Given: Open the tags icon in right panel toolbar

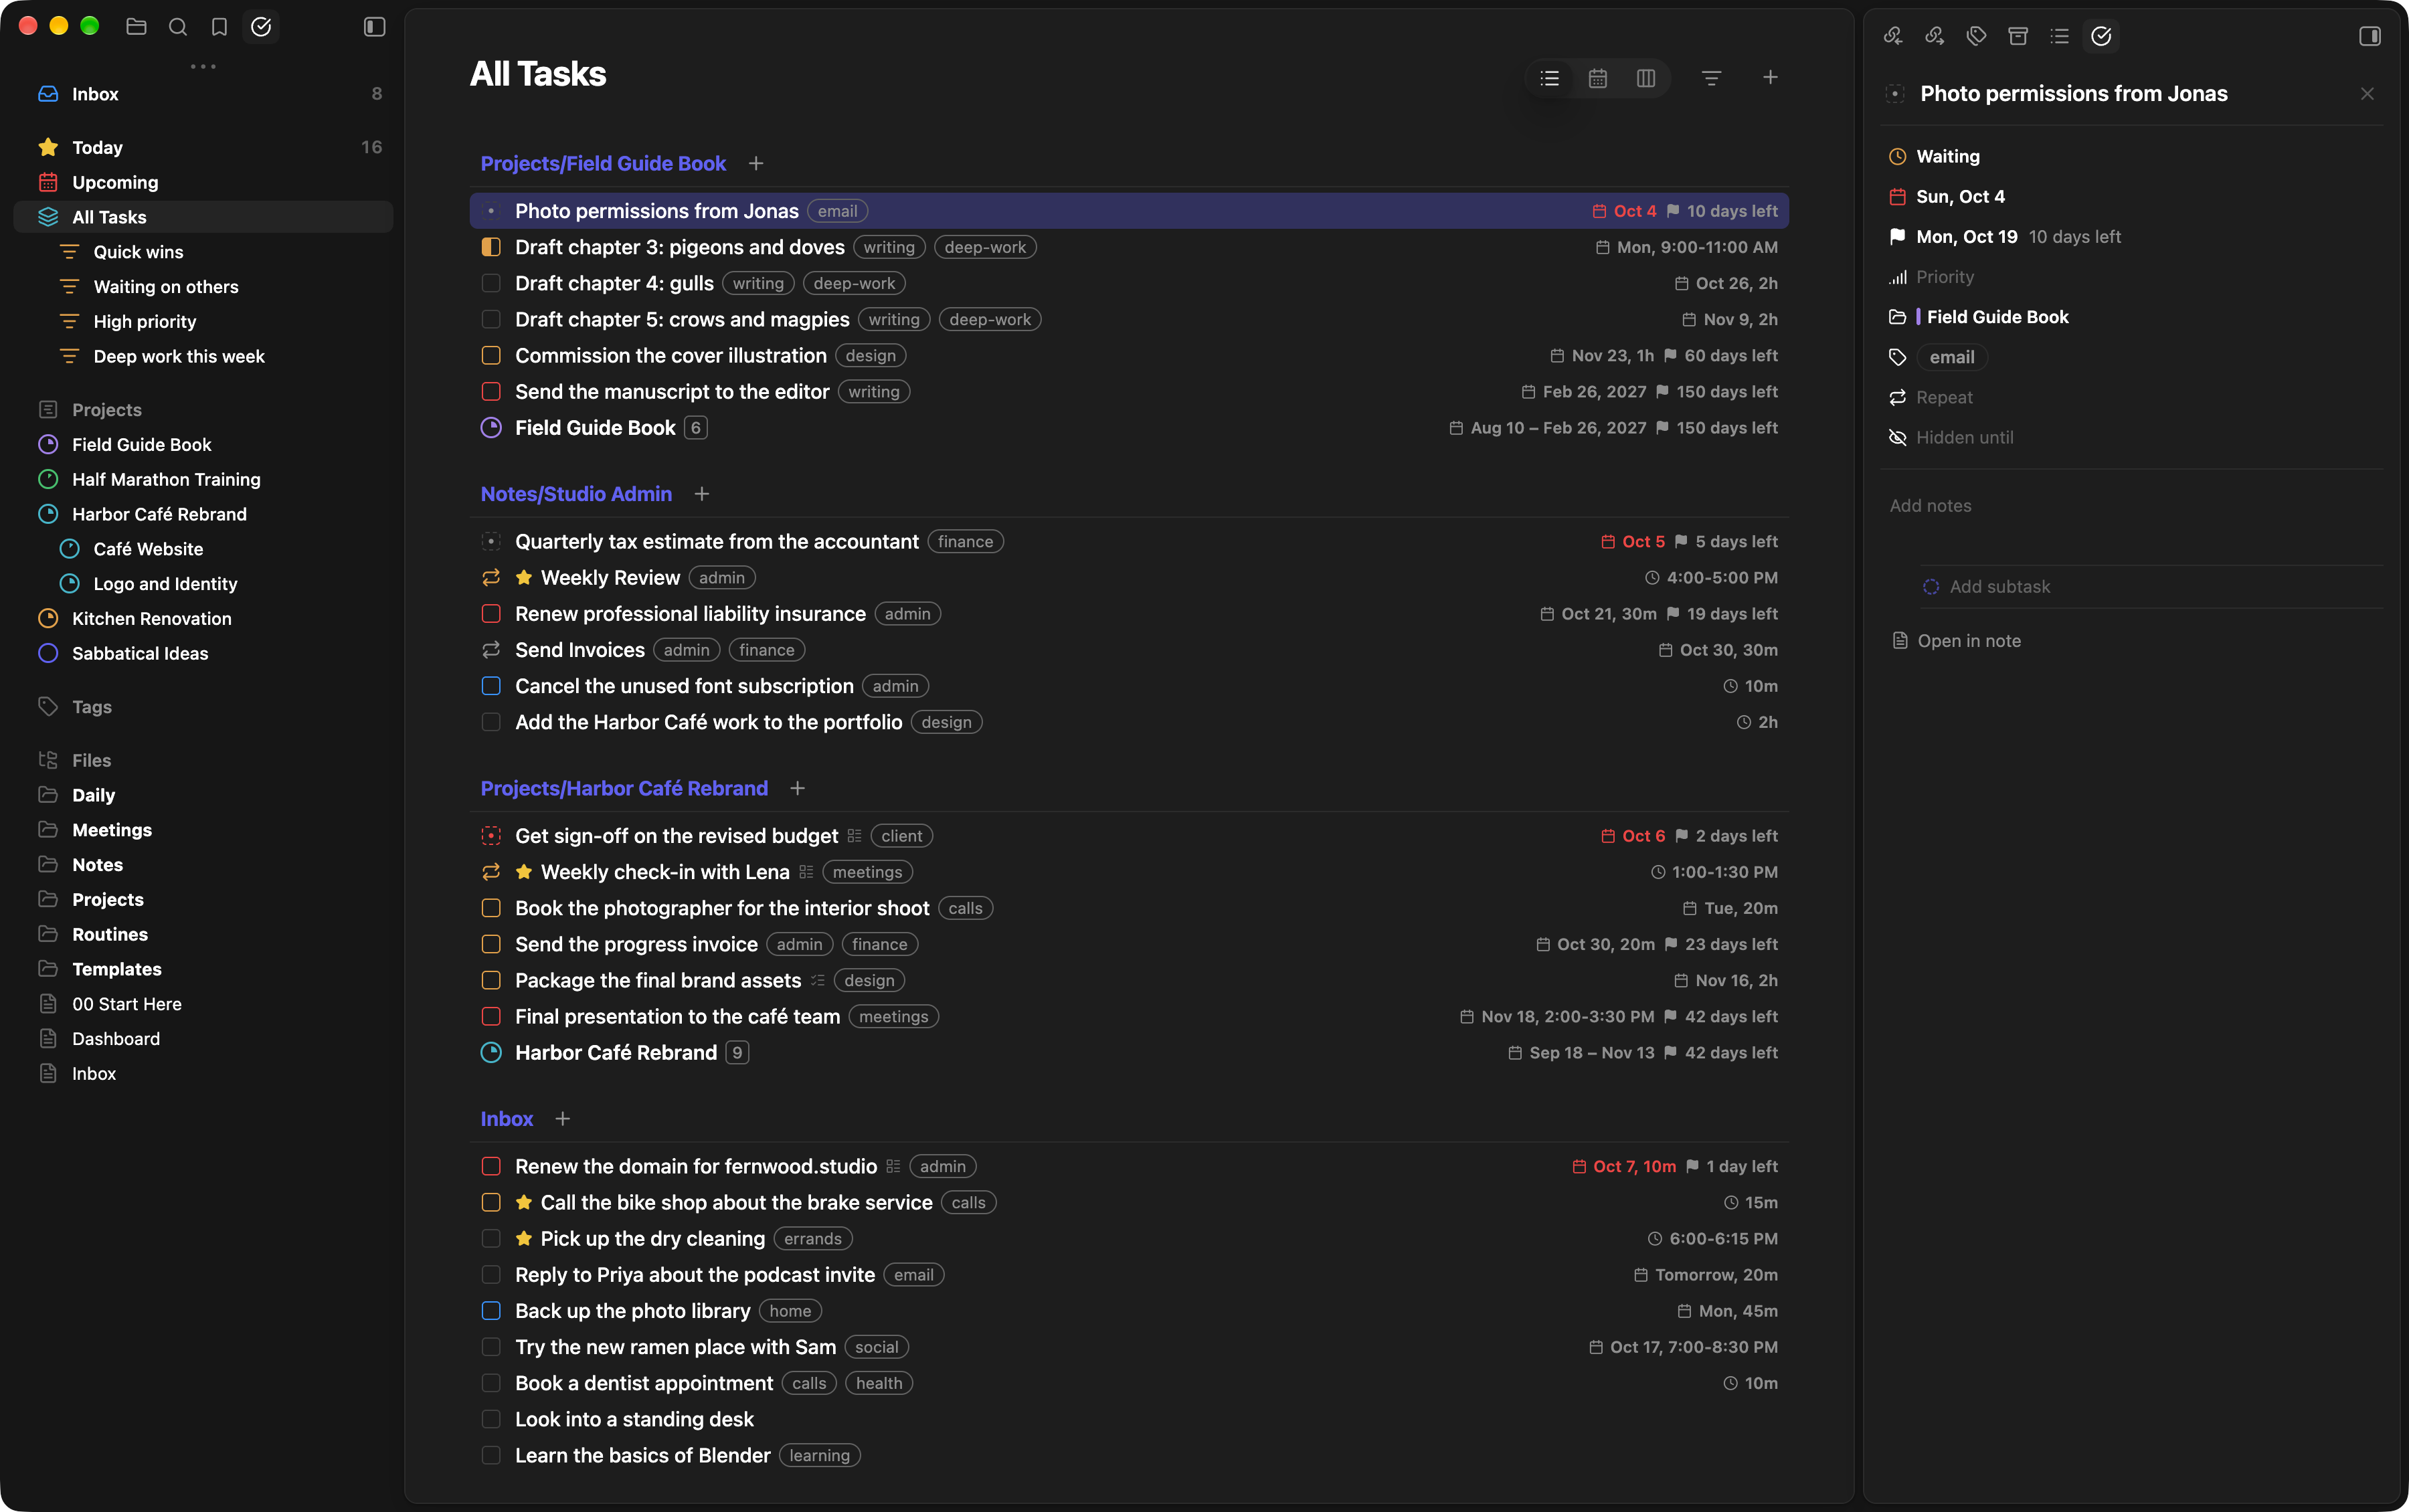Looking at the screenshot, I should [x=1976, y=36].
